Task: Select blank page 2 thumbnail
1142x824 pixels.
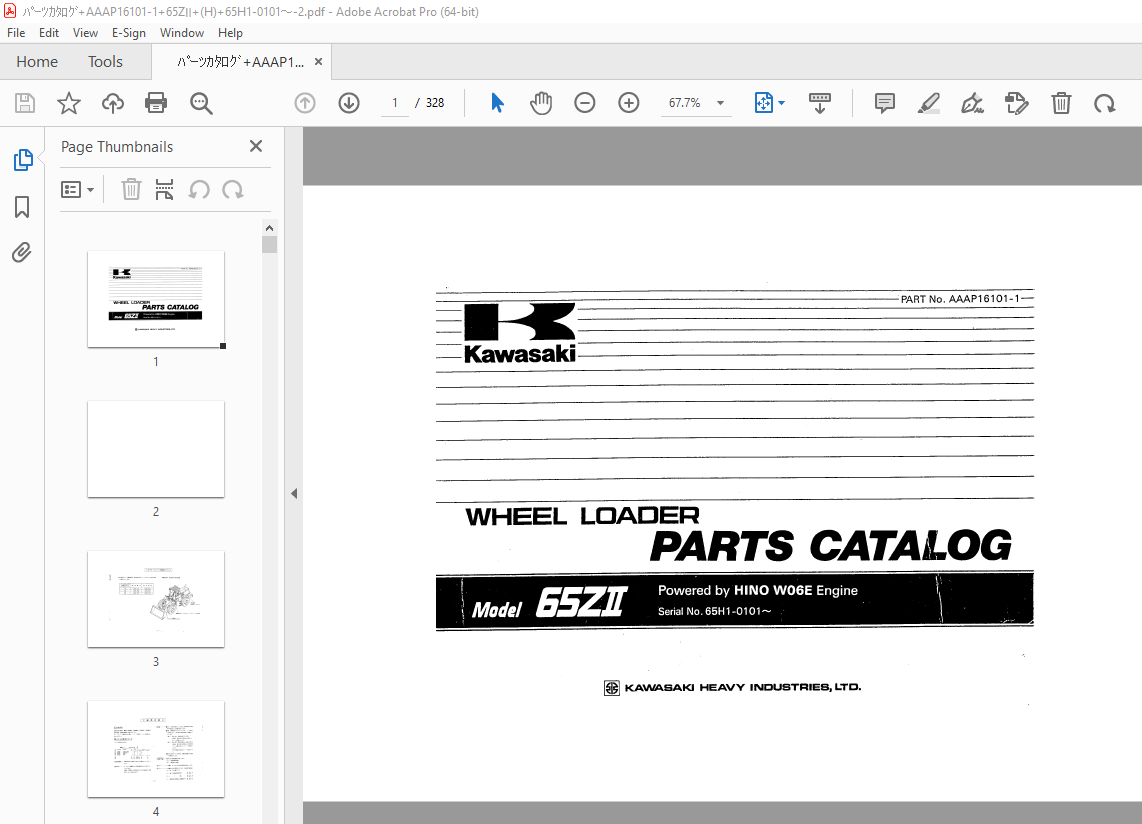Action: 156,449
